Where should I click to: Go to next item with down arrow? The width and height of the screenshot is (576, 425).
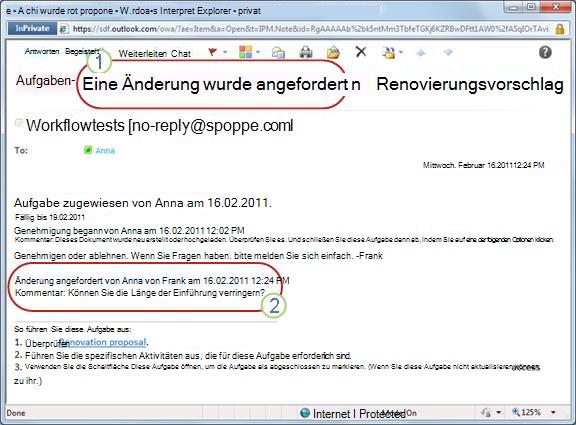(448, 53)
